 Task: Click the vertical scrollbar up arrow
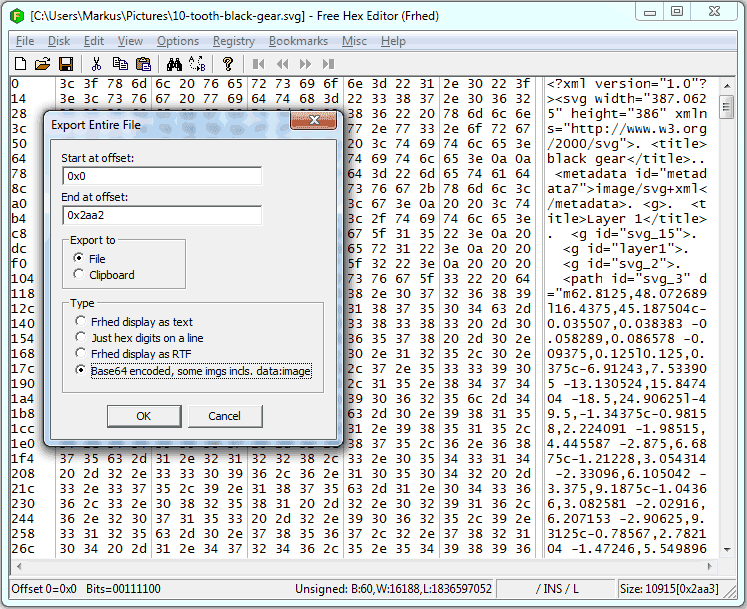pyautogui.click(x=727, y=86)
